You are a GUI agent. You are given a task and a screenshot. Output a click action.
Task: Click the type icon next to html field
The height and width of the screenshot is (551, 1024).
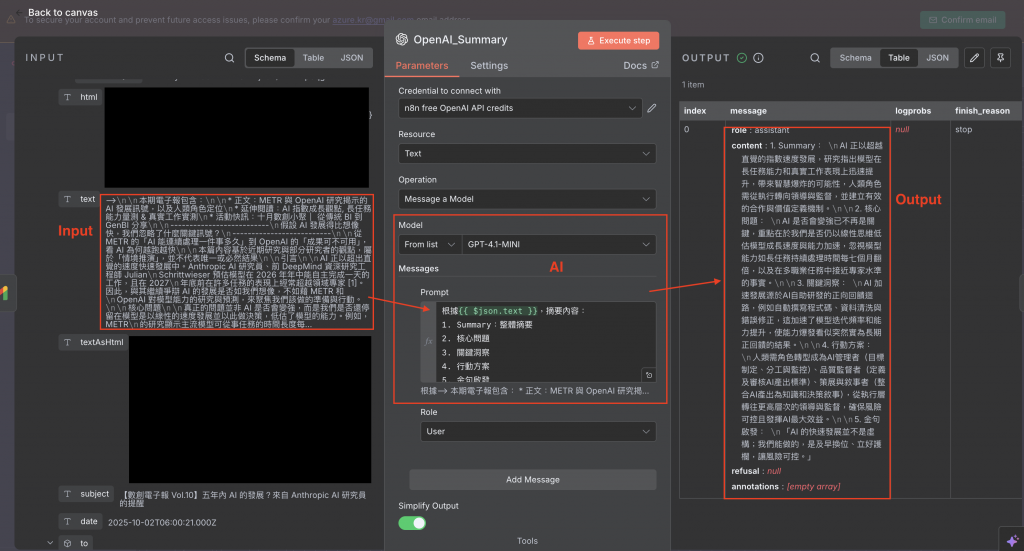(x=67, y=97)
